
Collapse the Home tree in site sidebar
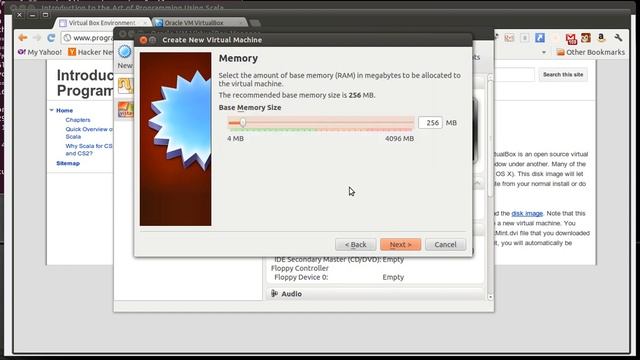tap(52, 110)
